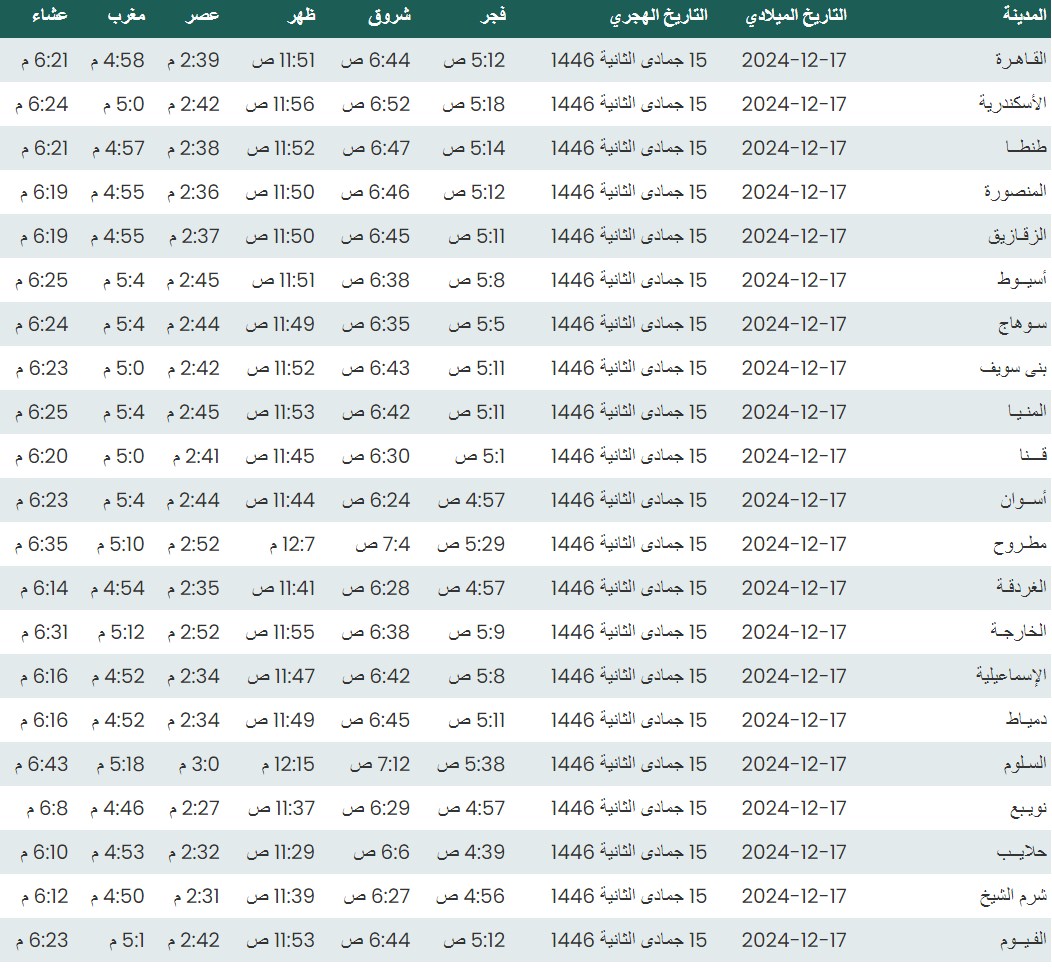Select the فجر column header
Image resolution: width=1052 pixels, height=969 pixels.
[x=490, y=16]
